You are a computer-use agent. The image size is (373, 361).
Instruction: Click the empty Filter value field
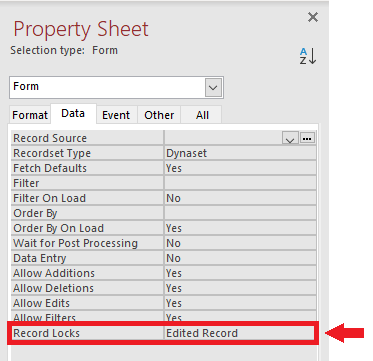click(240, 183)
